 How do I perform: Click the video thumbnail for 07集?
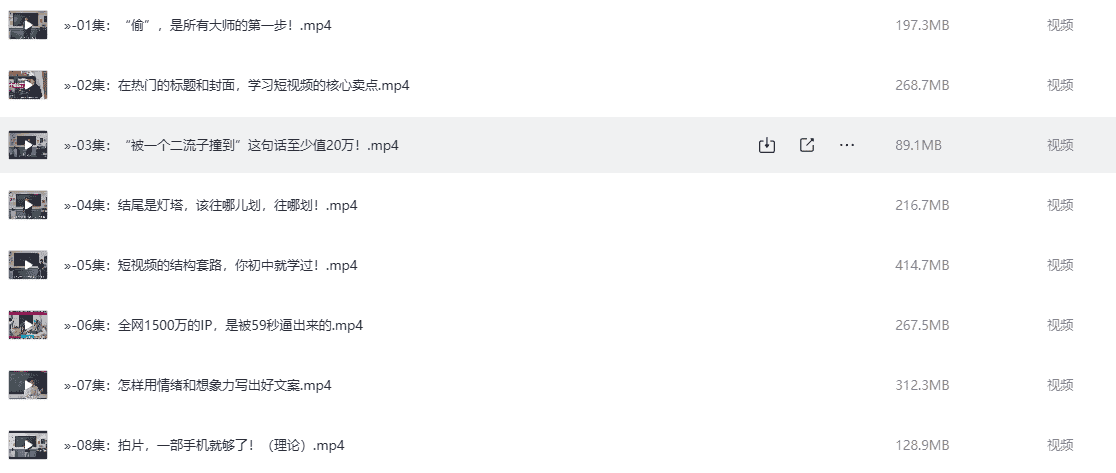[28, 385]
